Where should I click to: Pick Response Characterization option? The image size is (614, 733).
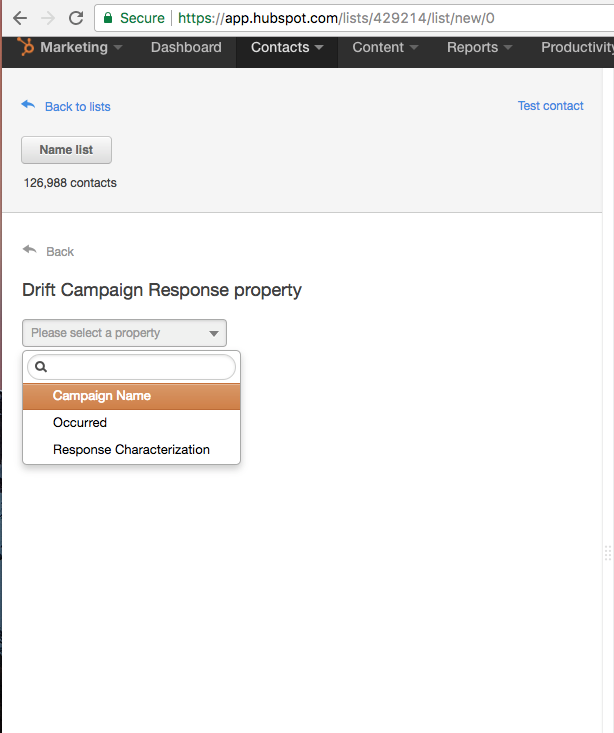point(131,450)
